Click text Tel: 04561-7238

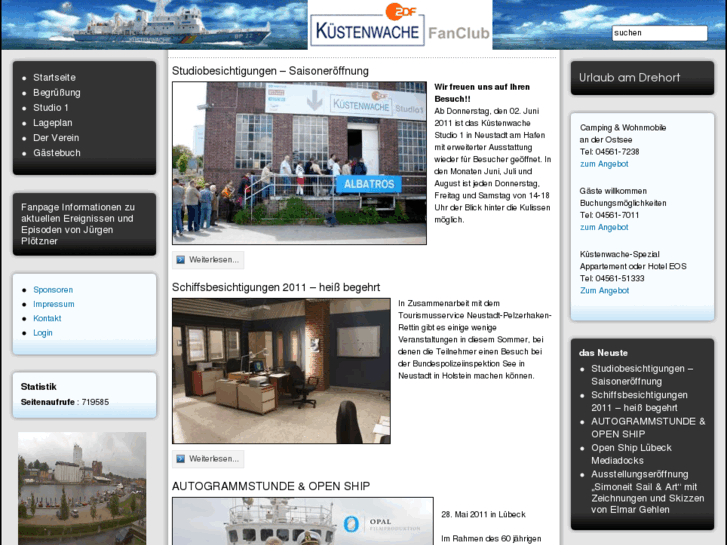609,152
